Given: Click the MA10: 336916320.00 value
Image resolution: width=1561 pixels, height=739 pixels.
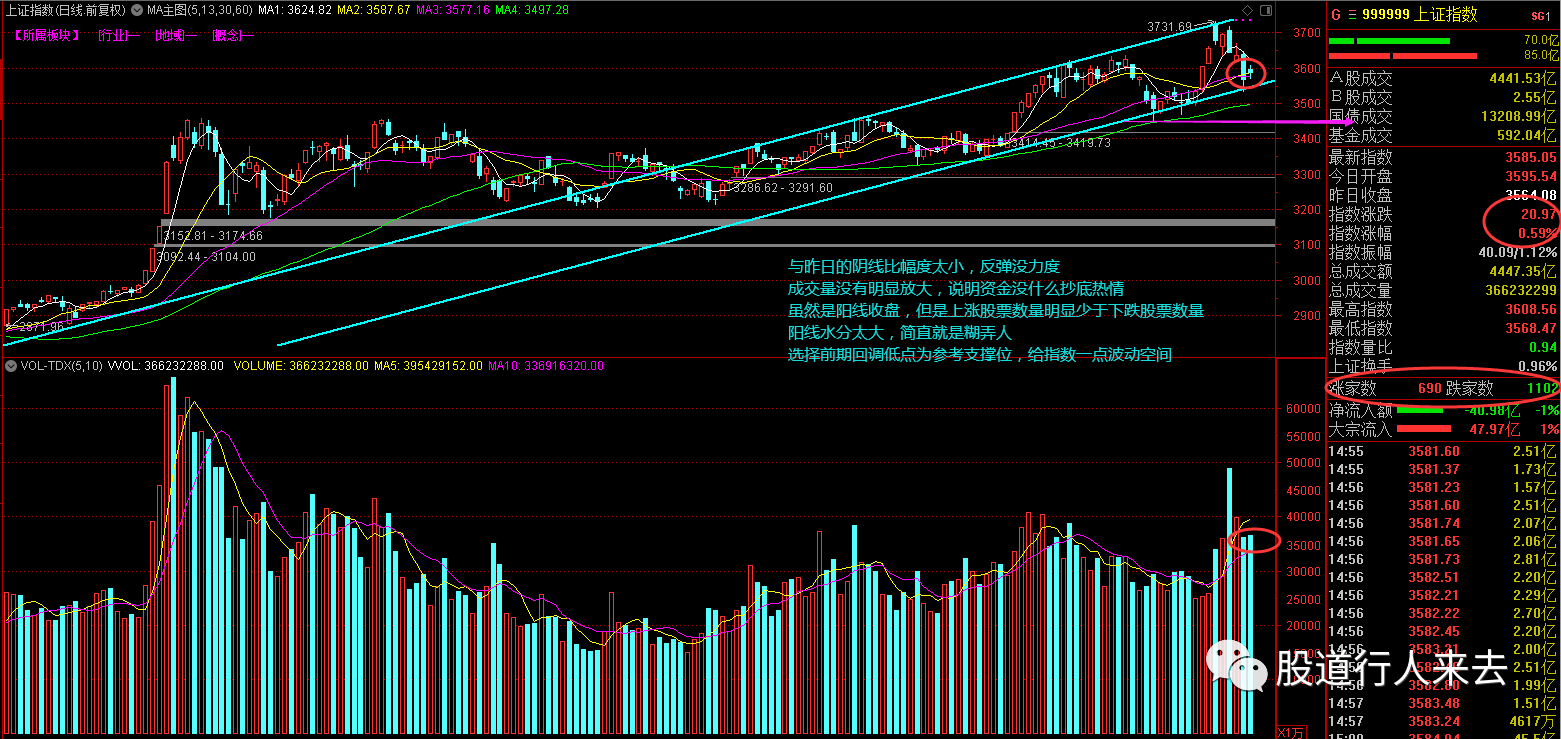Looking at the screenshot, I should pyautogui.click(x=547, y=366).
